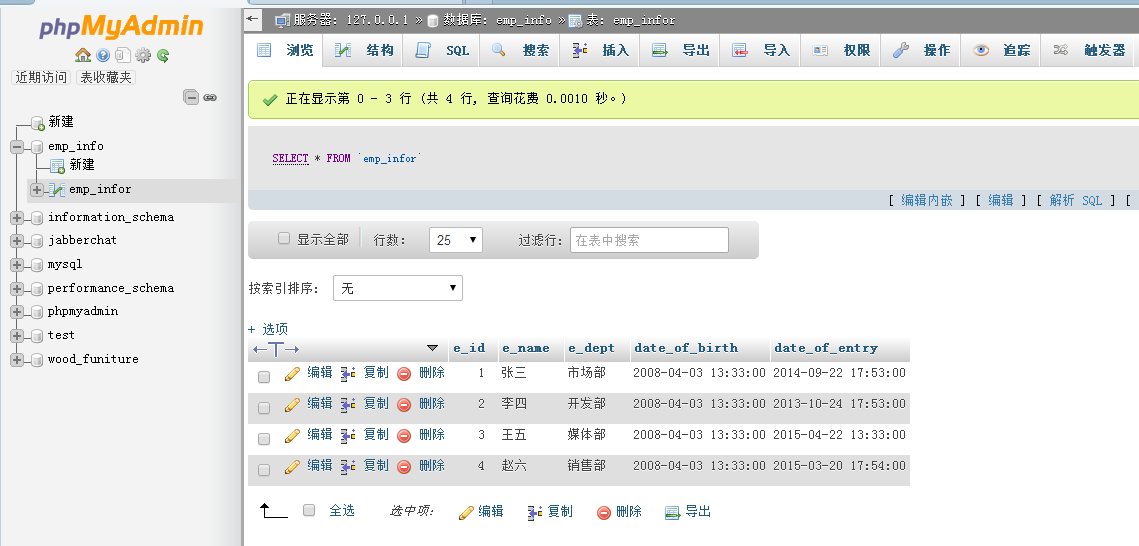Sort by the e_name column header

tap(525, 348)
